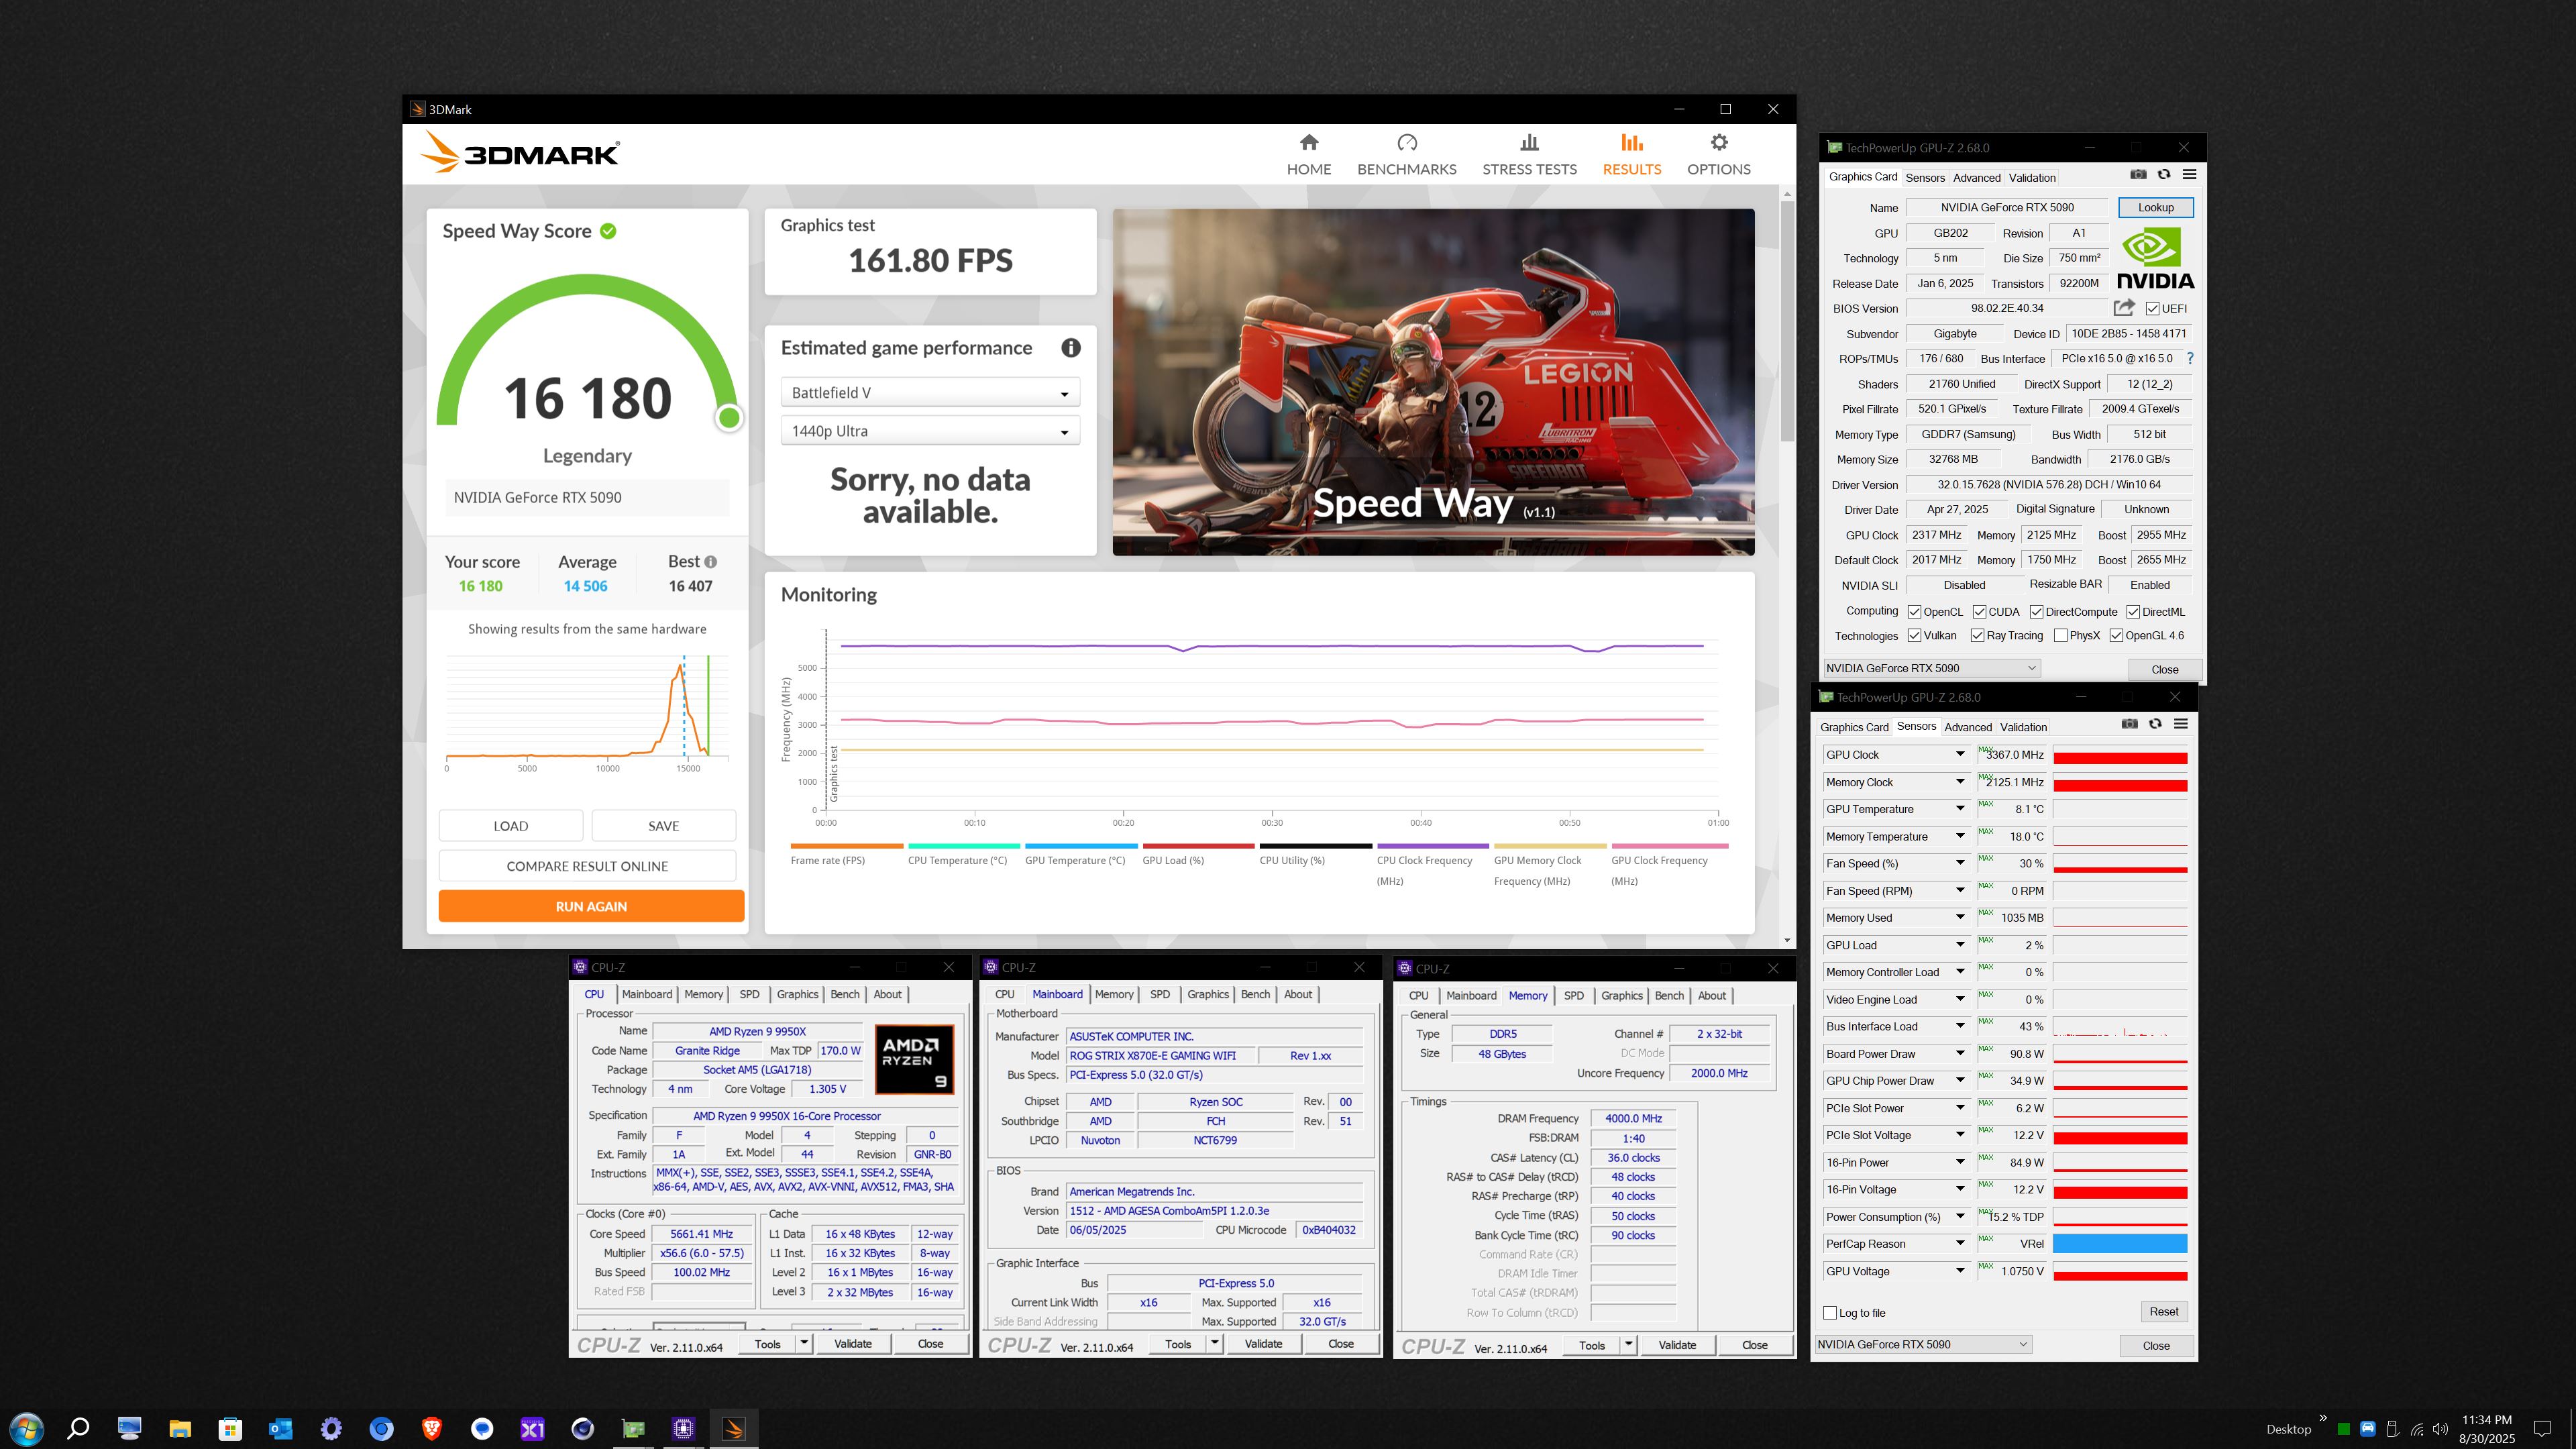Toggle OpenCL checkbox in GPU-Z

point(1914,612)
